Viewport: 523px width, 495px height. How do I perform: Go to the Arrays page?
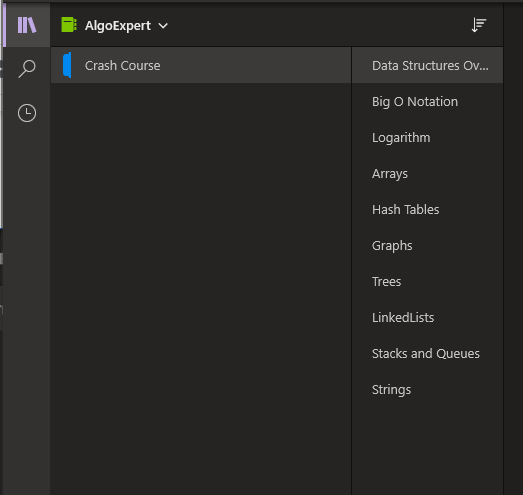coord(427,173)
